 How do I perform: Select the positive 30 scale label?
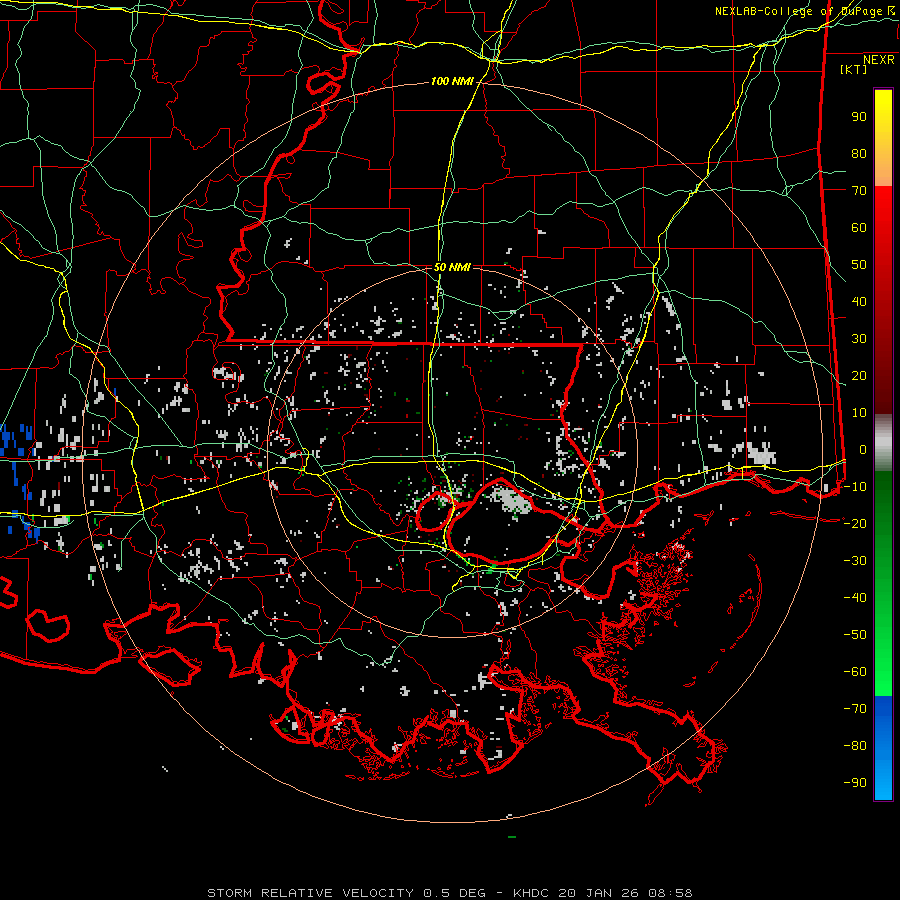pos(859,339)
